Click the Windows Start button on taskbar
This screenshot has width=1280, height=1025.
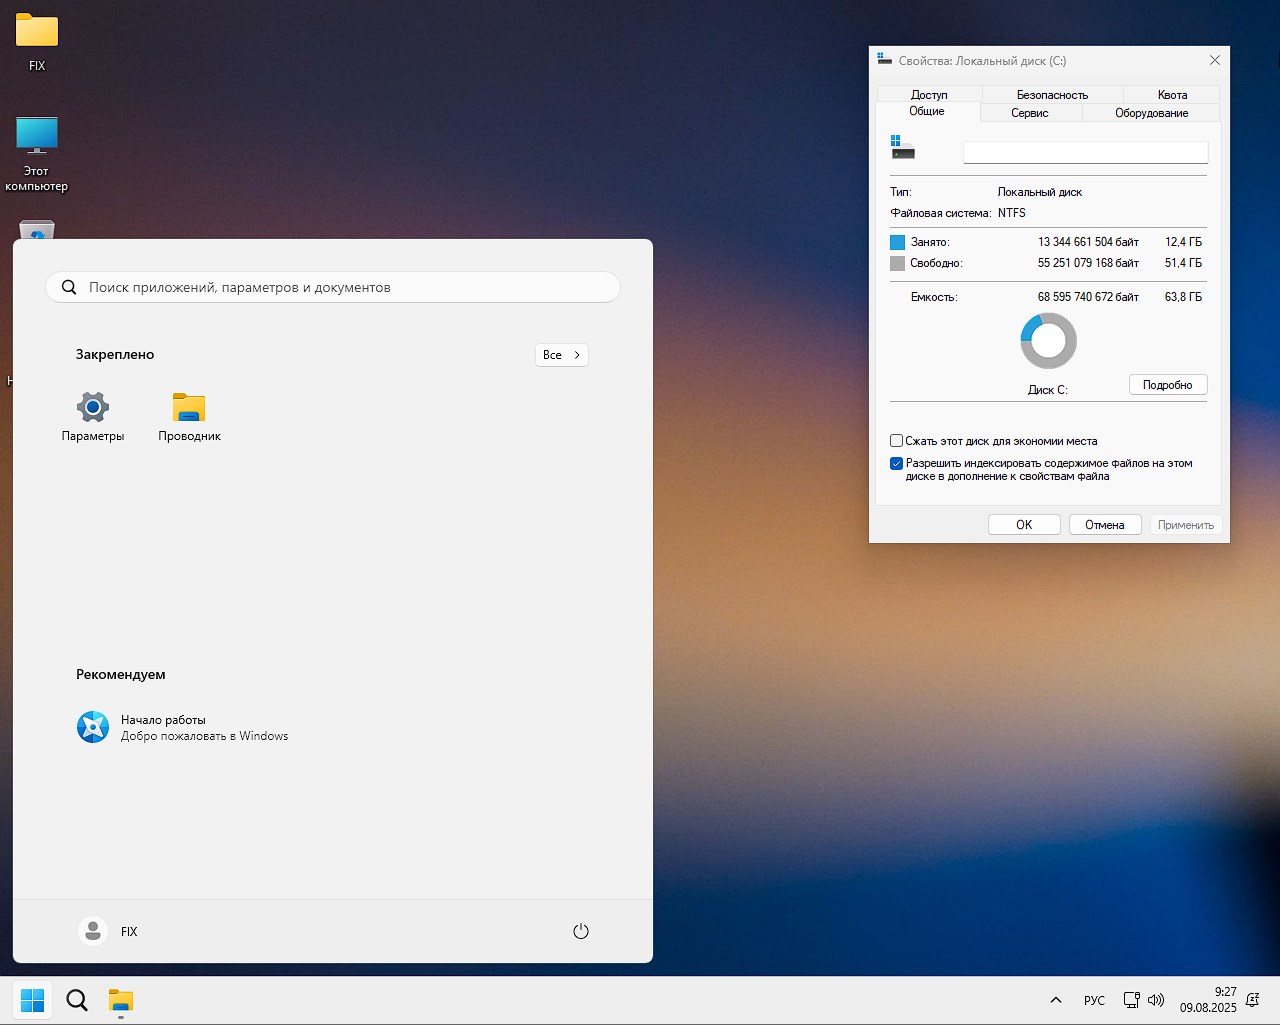tap(33, 1000)
